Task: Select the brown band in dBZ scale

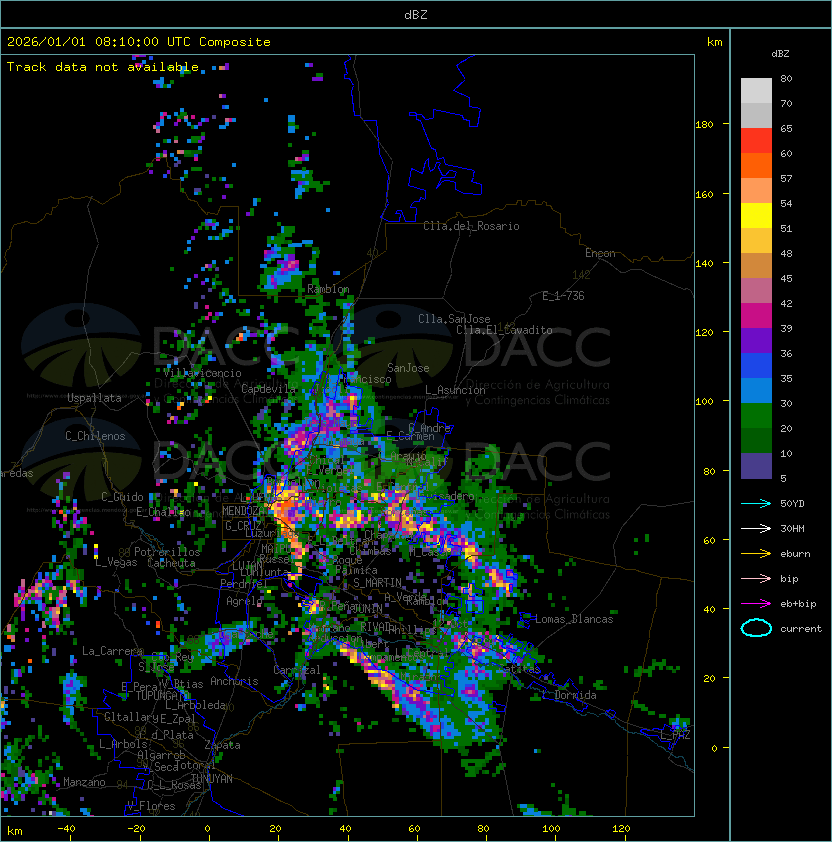Action: click(756, 266)
